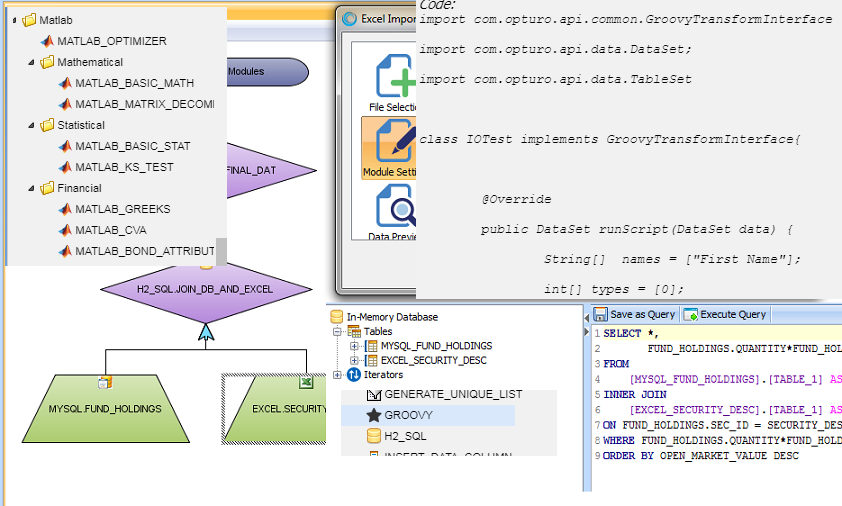
Task: Click the module tree scrollbar thumb
Action: [221, 251]
